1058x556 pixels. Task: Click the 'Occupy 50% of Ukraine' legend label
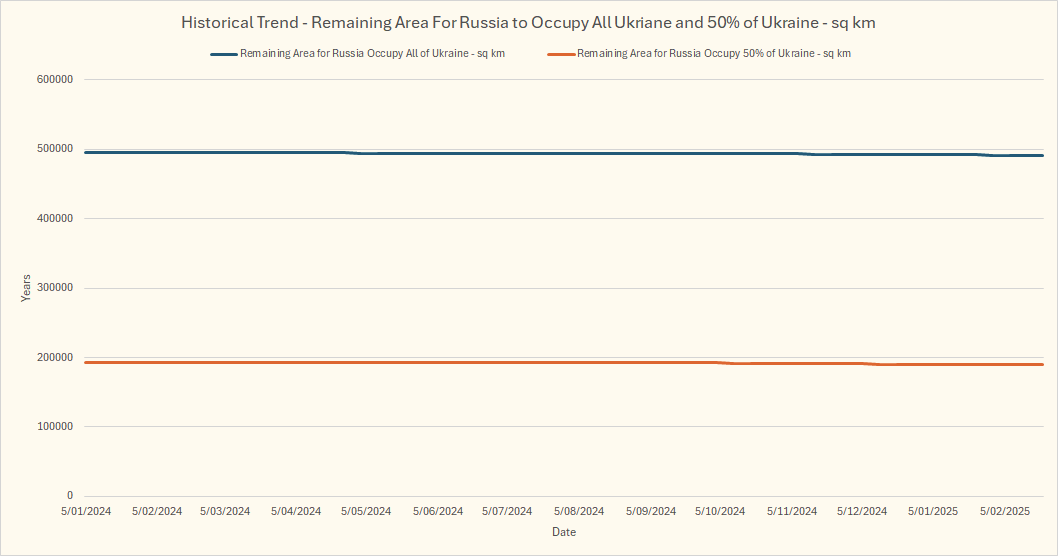click(713, 54)
